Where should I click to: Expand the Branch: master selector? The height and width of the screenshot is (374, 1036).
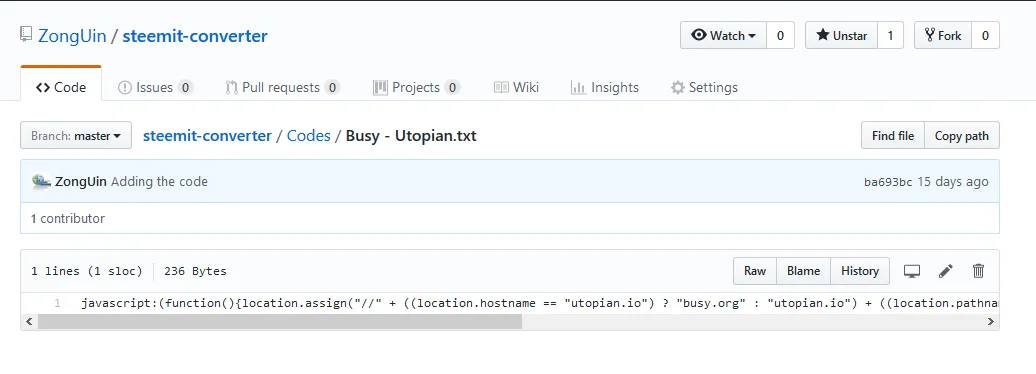[76, 135]
